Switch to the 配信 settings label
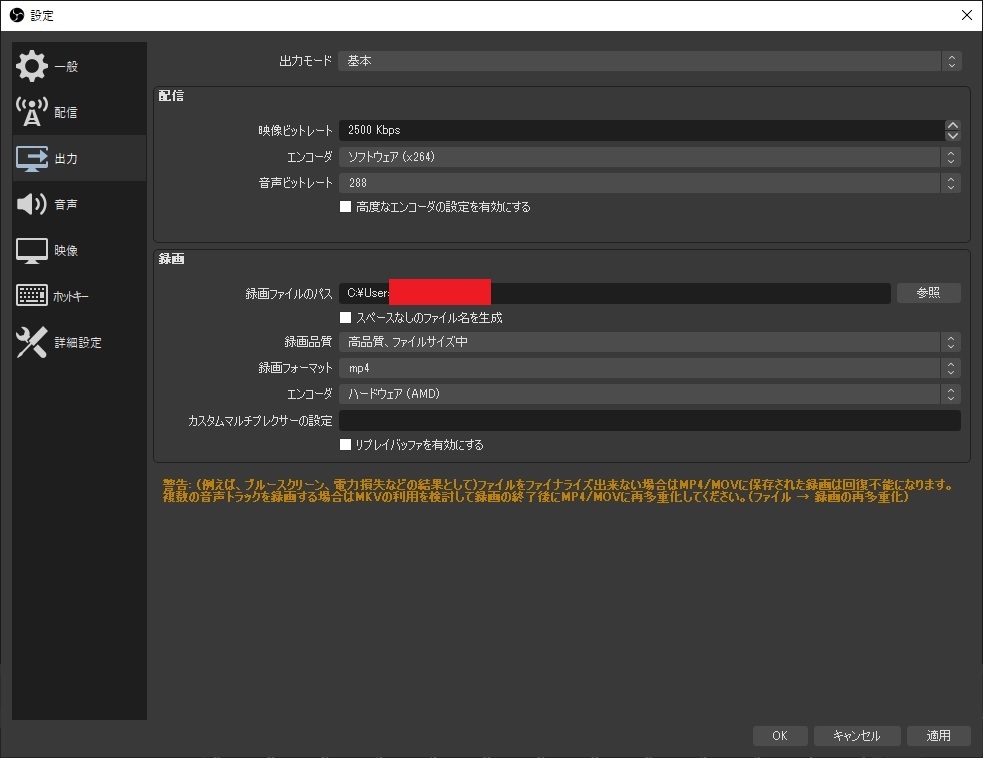983x758 pixels. 66,112
